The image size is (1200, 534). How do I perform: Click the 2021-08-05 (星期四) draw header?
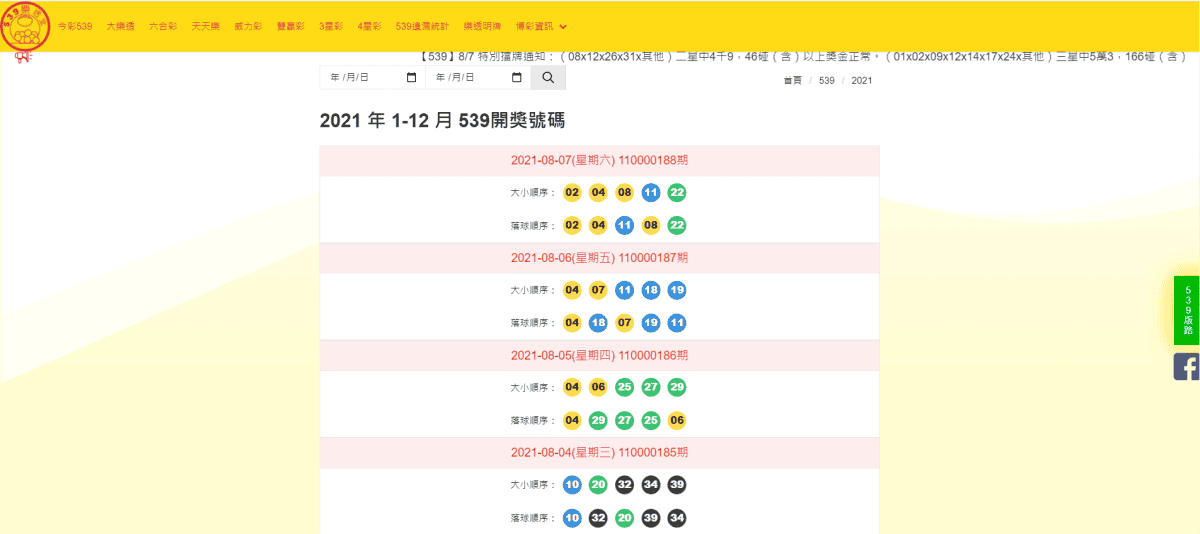coord(599,355)
